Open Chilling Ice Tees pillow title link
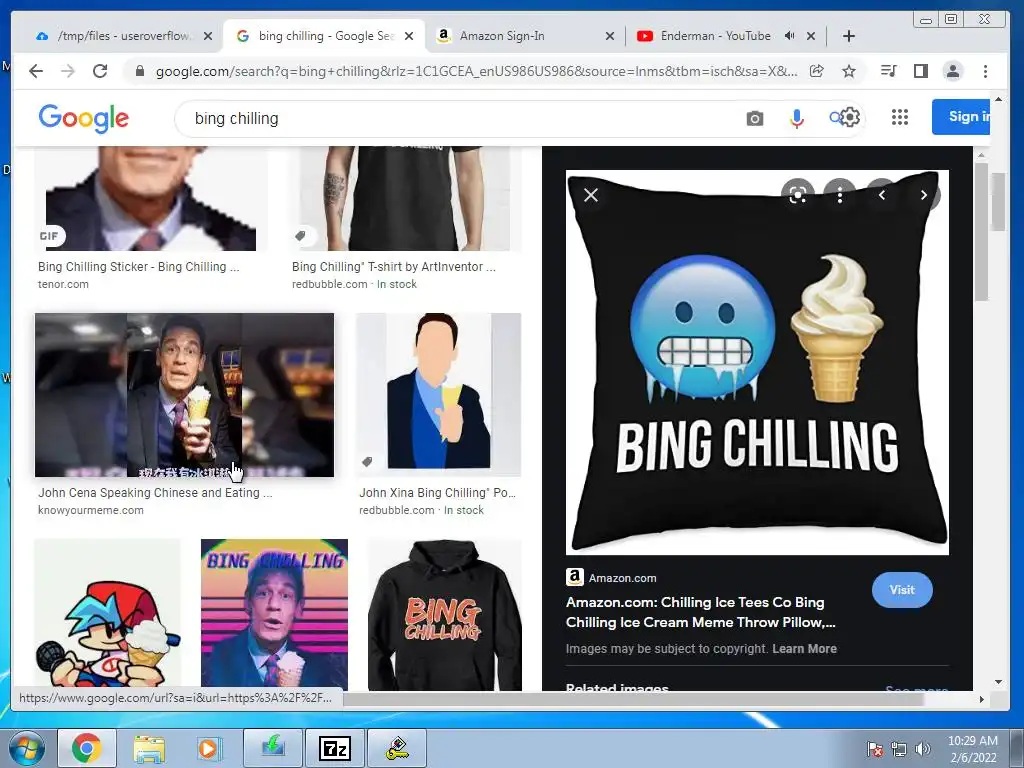 [700, 612]
